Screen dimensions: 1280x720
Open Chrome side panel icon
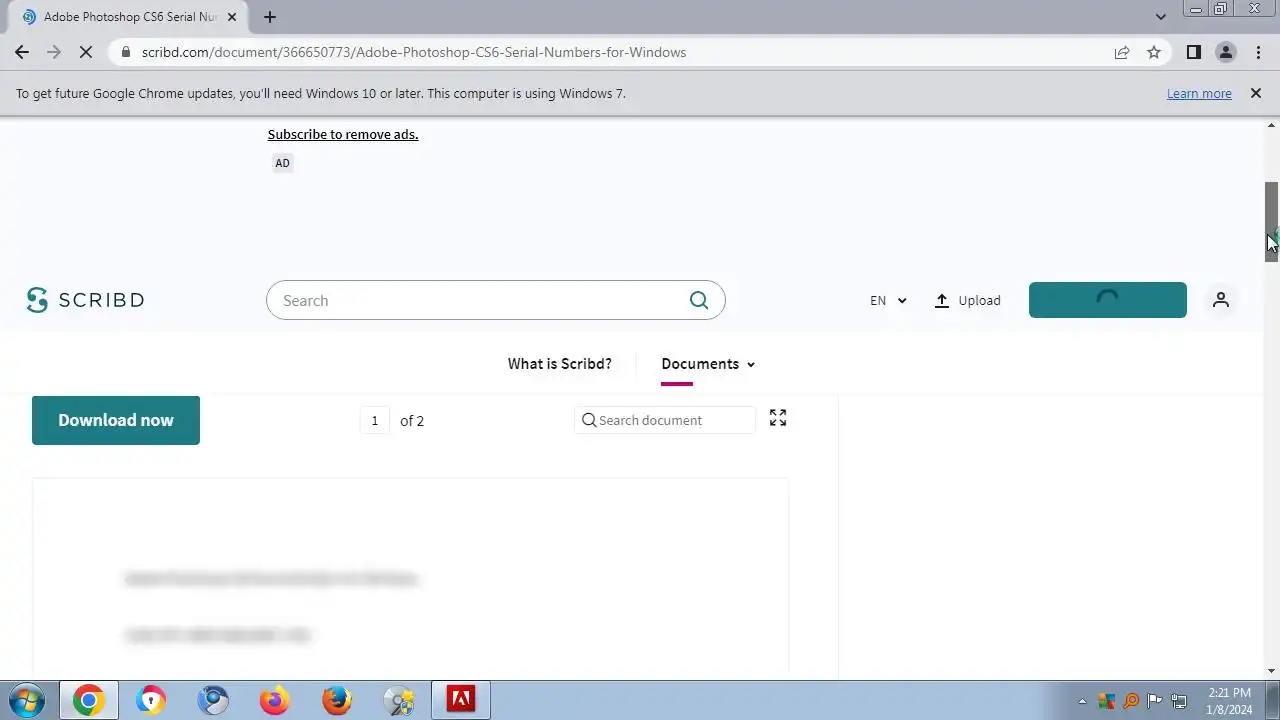(x=1193, y=52)
